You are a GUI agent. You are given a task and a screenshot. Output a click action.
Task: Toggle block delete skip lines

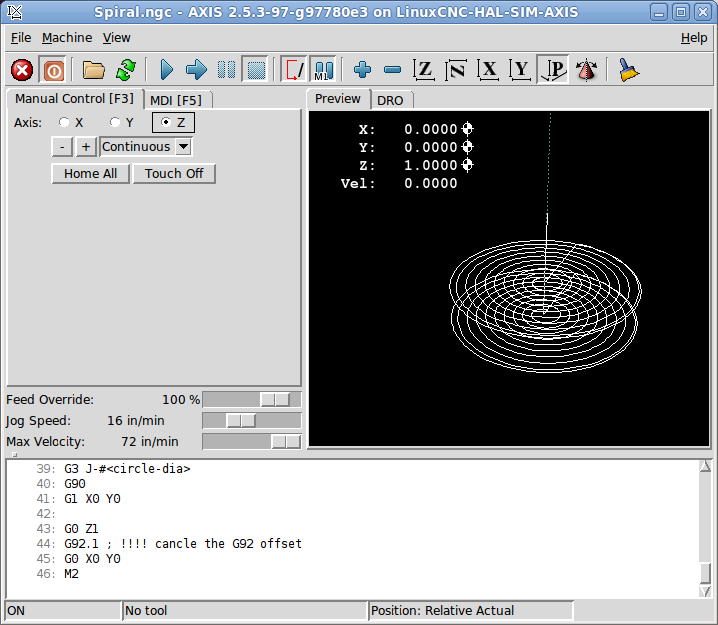coord(294,71)
